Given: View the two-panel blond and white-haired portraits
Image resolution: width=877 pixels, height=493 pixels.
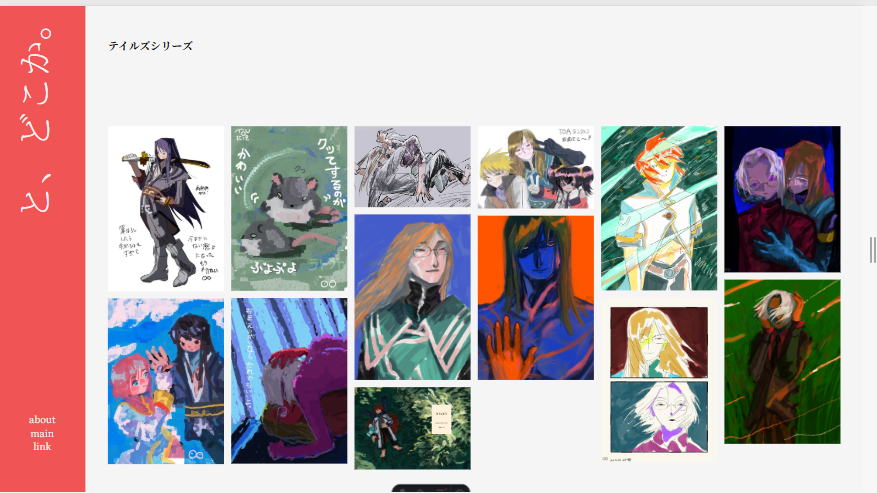Looking at the screenshot, I should pyautogui.click(x=659, y=380).
